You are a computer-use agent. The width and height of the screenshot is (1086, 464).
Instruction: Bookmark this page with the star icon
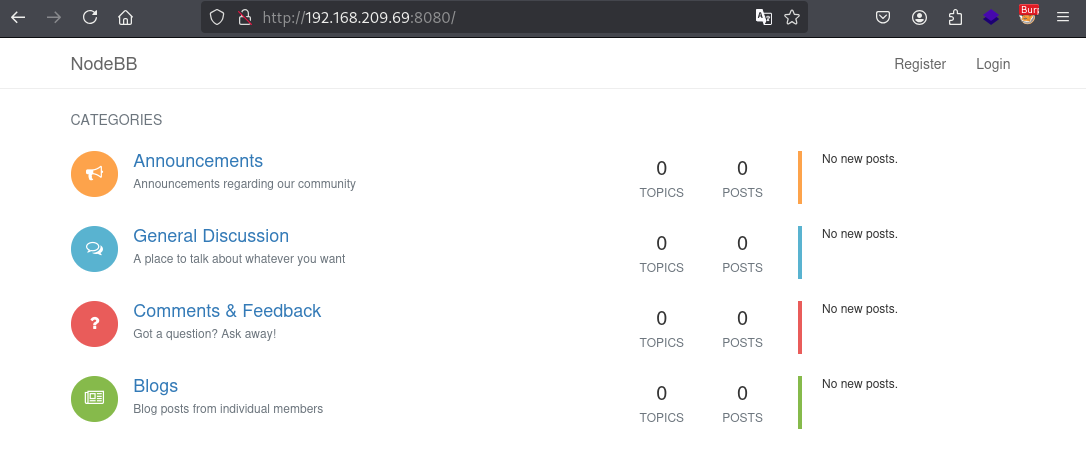(792, 17)
